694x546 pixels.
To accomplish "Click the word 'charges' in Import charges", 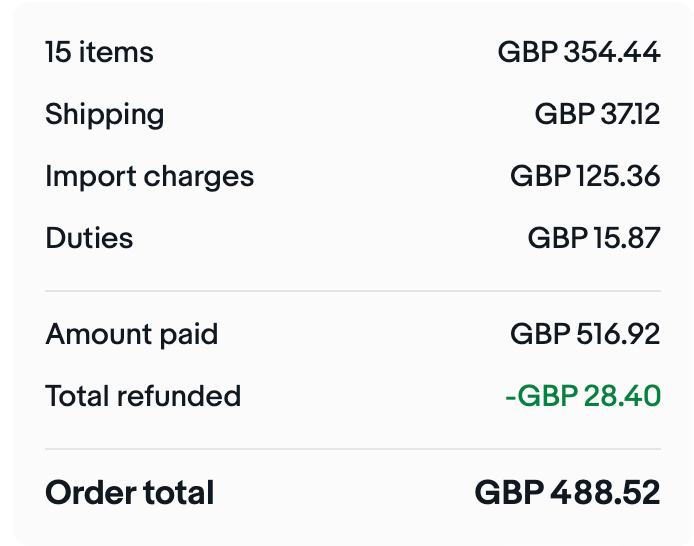I will 199,177.
